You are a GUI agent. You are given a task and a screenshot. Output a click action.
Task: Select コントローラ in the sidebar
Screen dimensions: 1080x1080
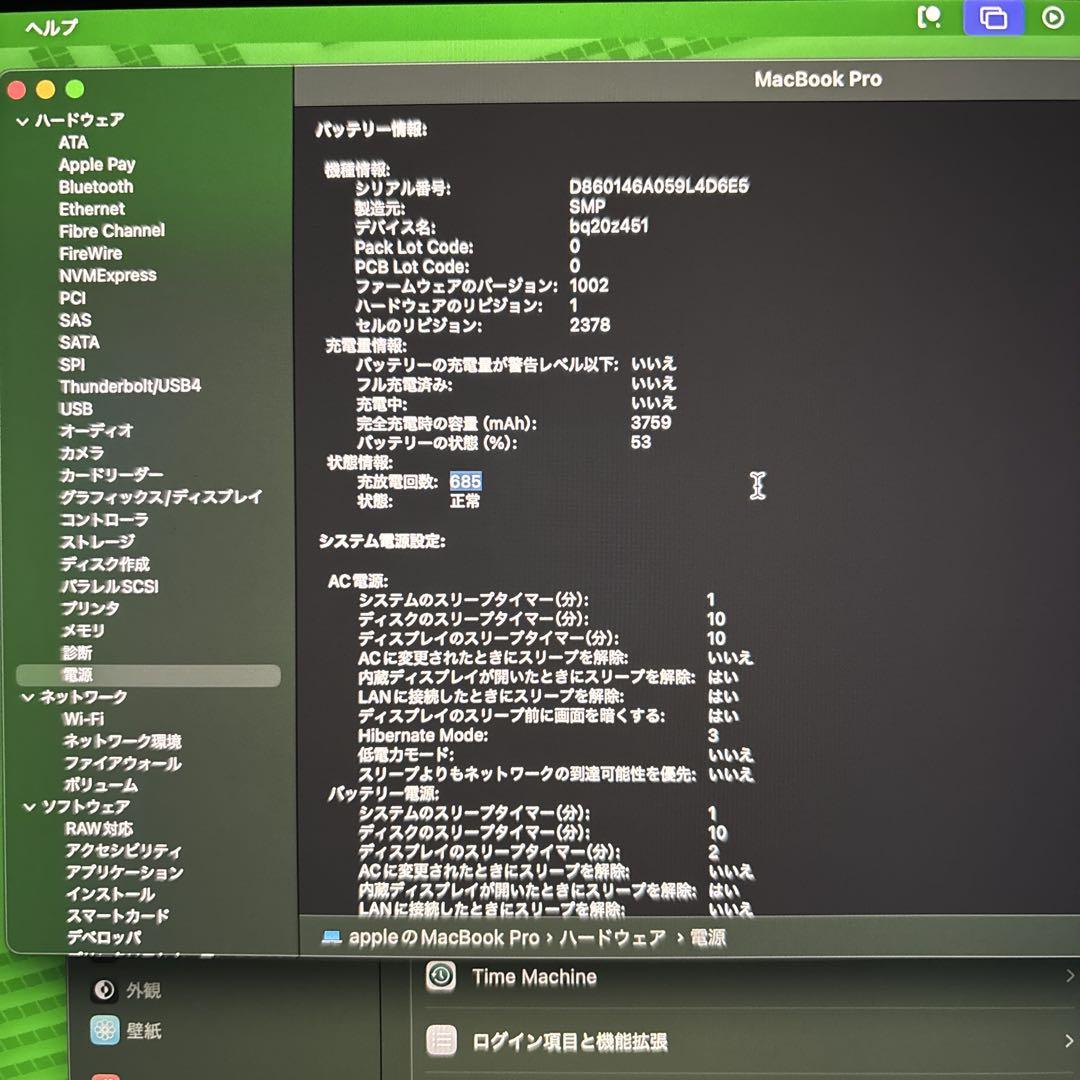coord(104,519)
